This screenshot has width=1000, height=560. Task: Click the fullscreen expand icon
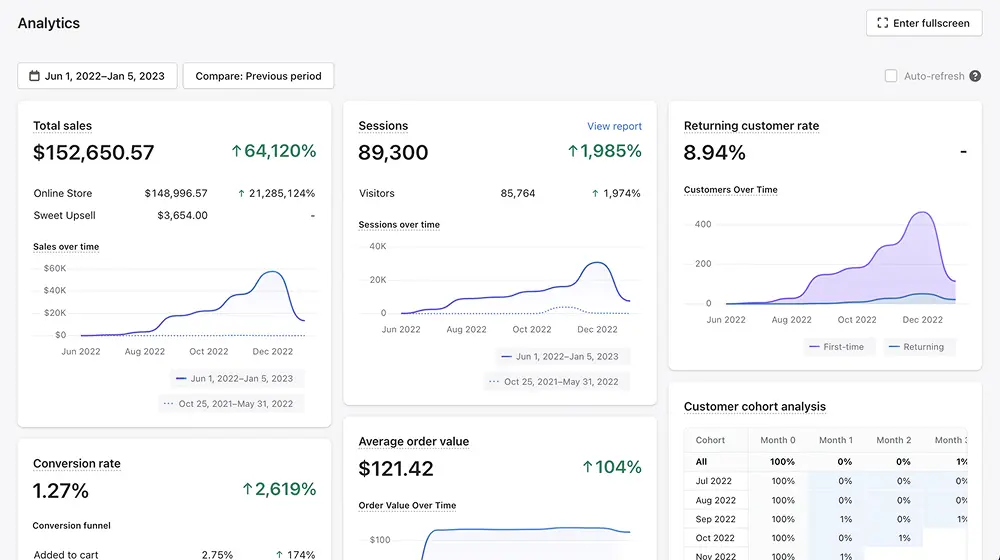pyautogui.click(x=883, y=23)
